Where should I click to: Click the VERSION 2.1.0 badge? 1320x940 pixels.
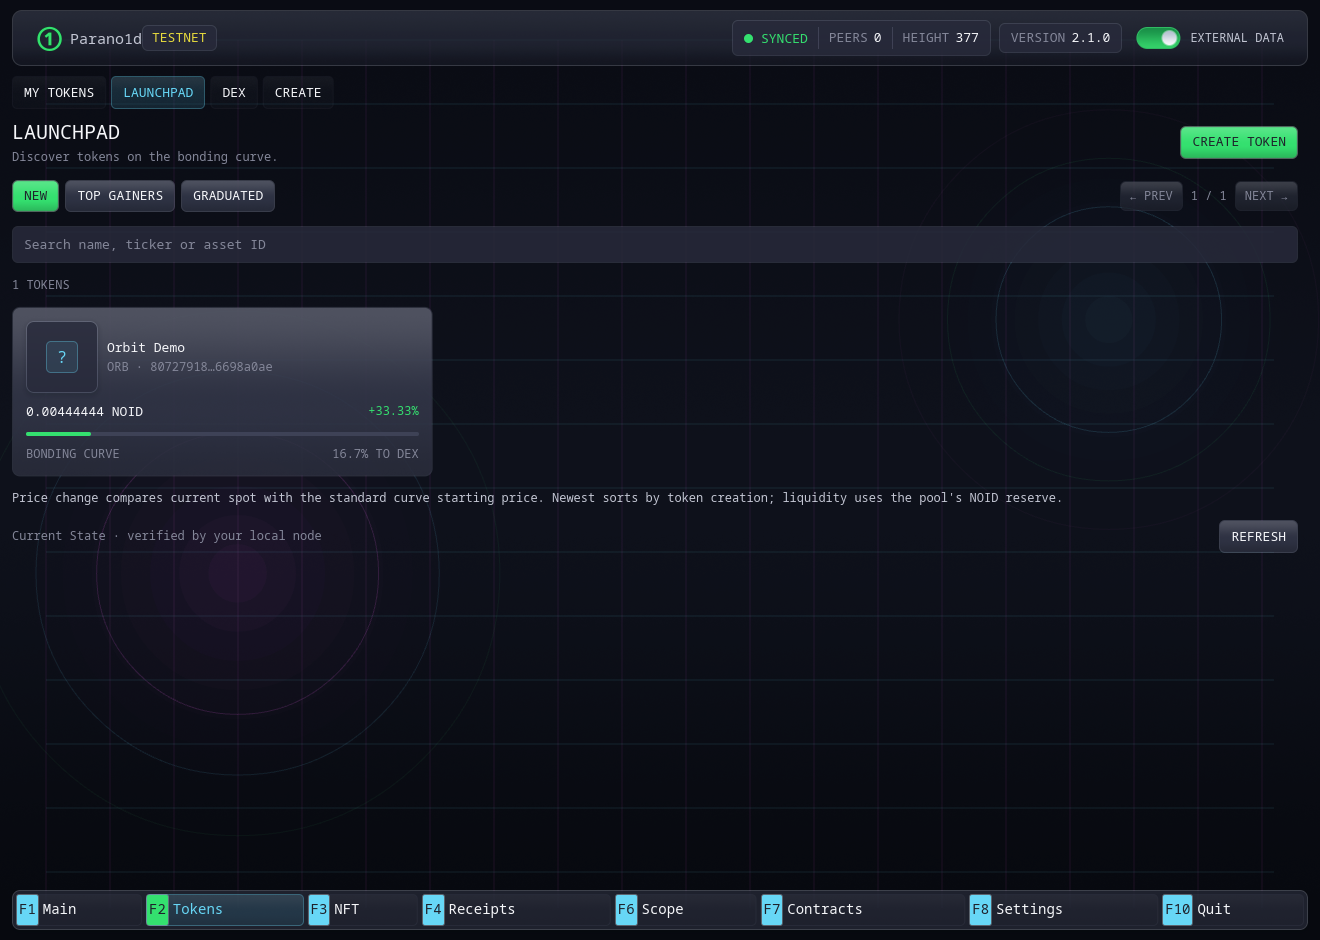(1060, 38)
